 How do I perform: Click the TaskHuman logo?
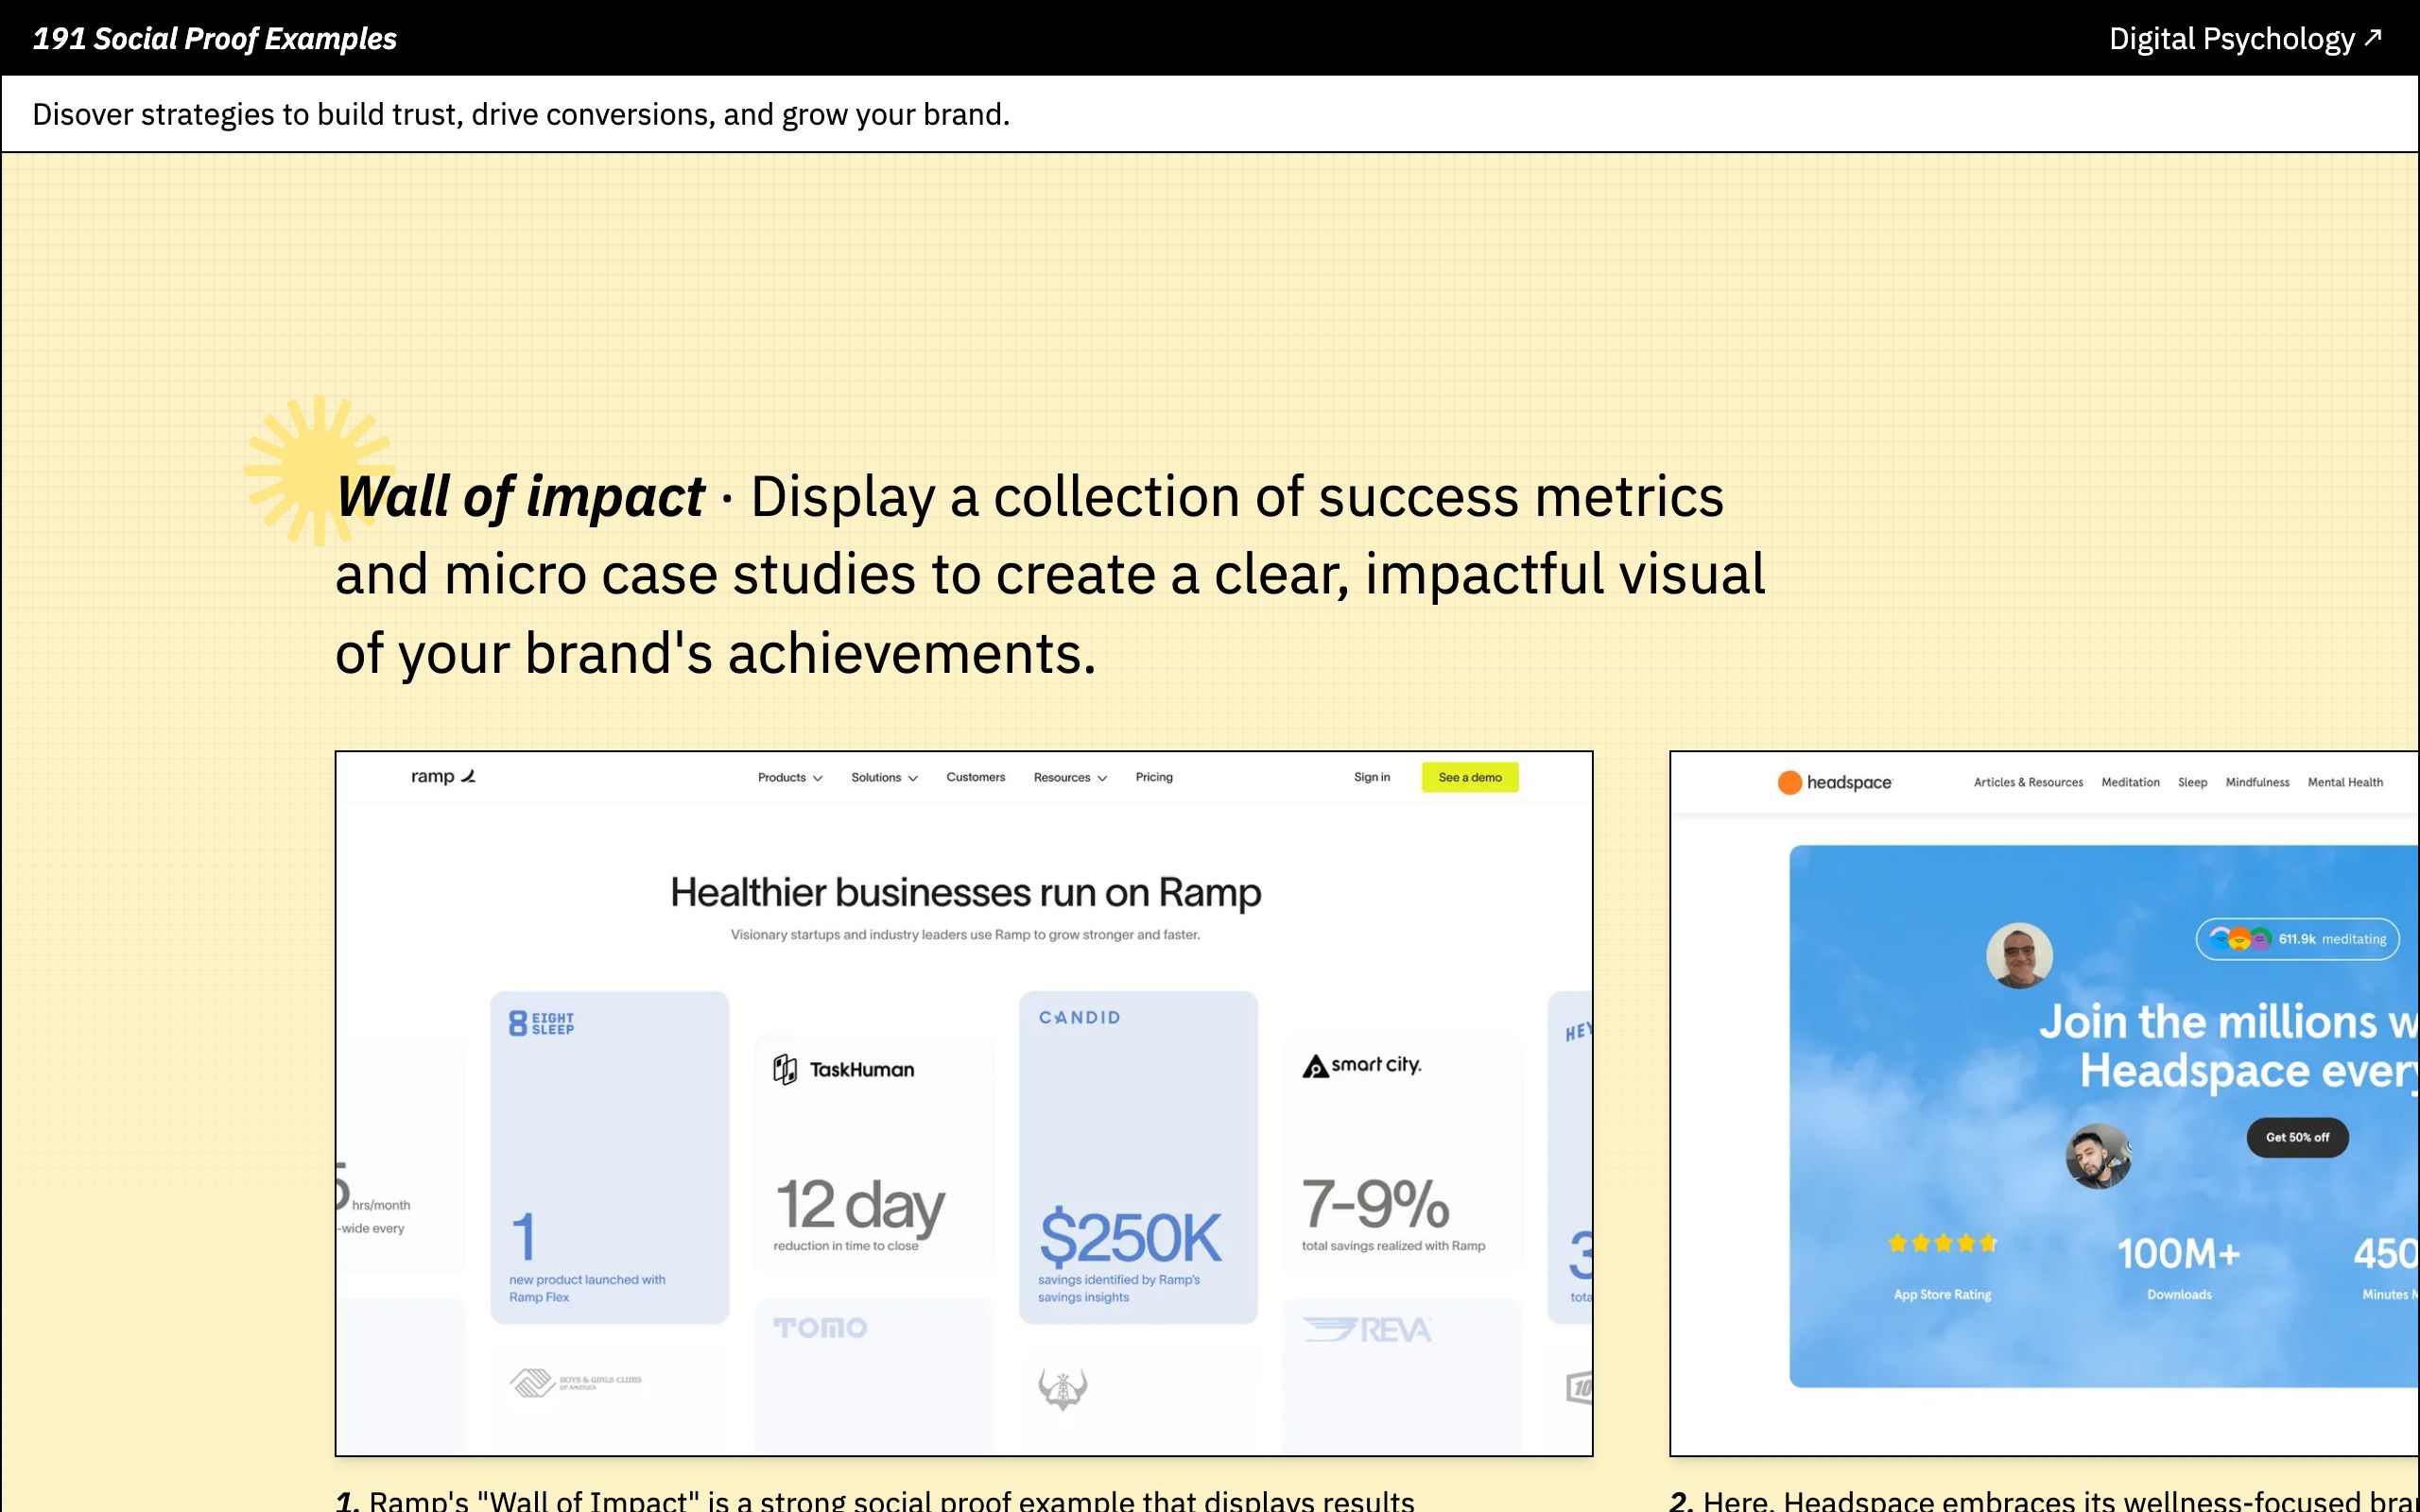point(844,1069)
